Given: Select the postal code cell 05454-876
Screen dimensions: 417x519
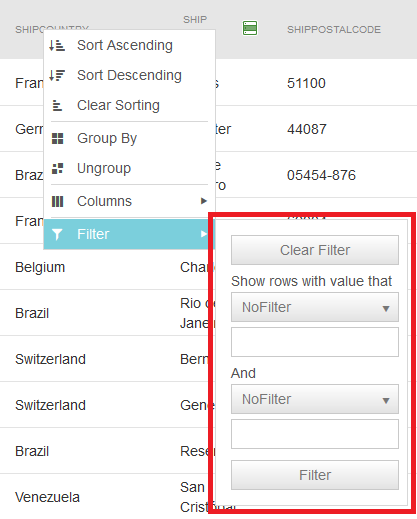Looking at the screenshot, I should 321,175.
